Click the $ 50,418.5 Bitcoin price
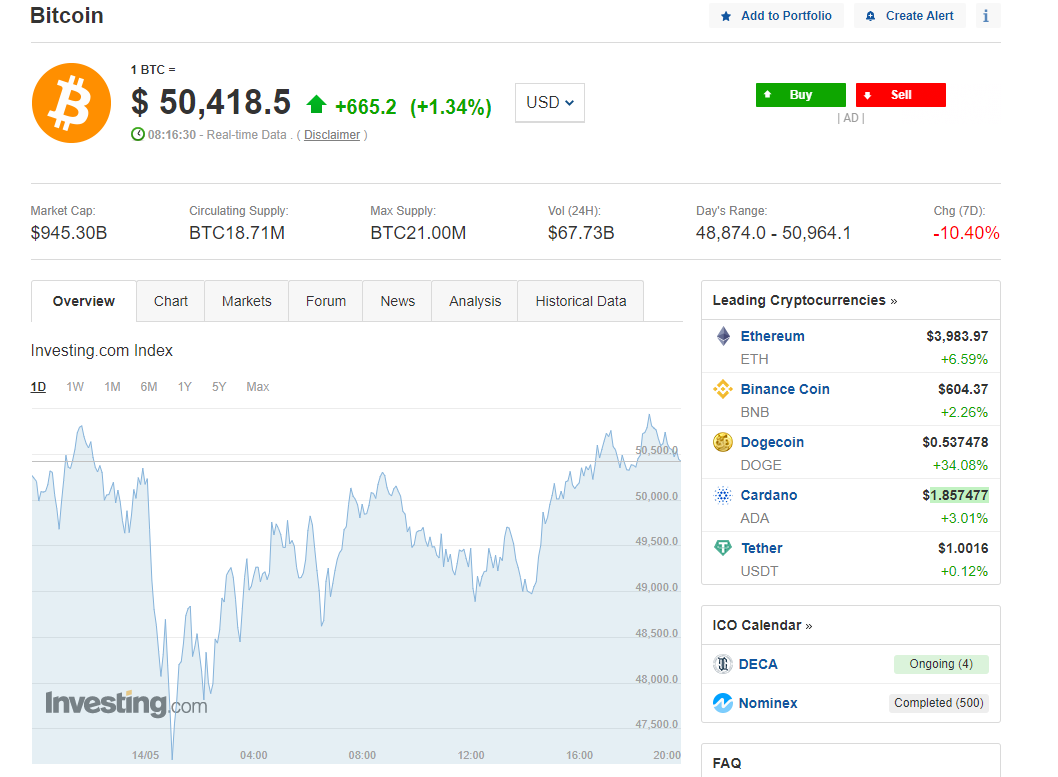 pos(211,103)
